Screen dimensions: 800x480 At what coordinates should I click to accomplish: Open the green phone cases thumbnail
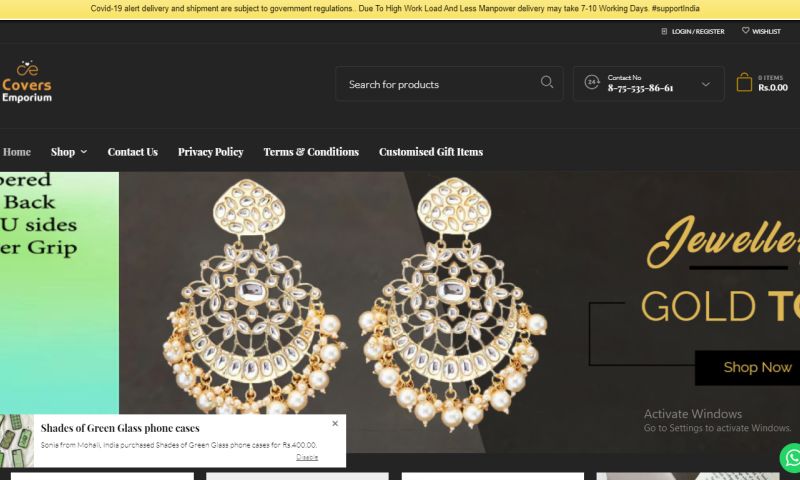tap(17, 441)
